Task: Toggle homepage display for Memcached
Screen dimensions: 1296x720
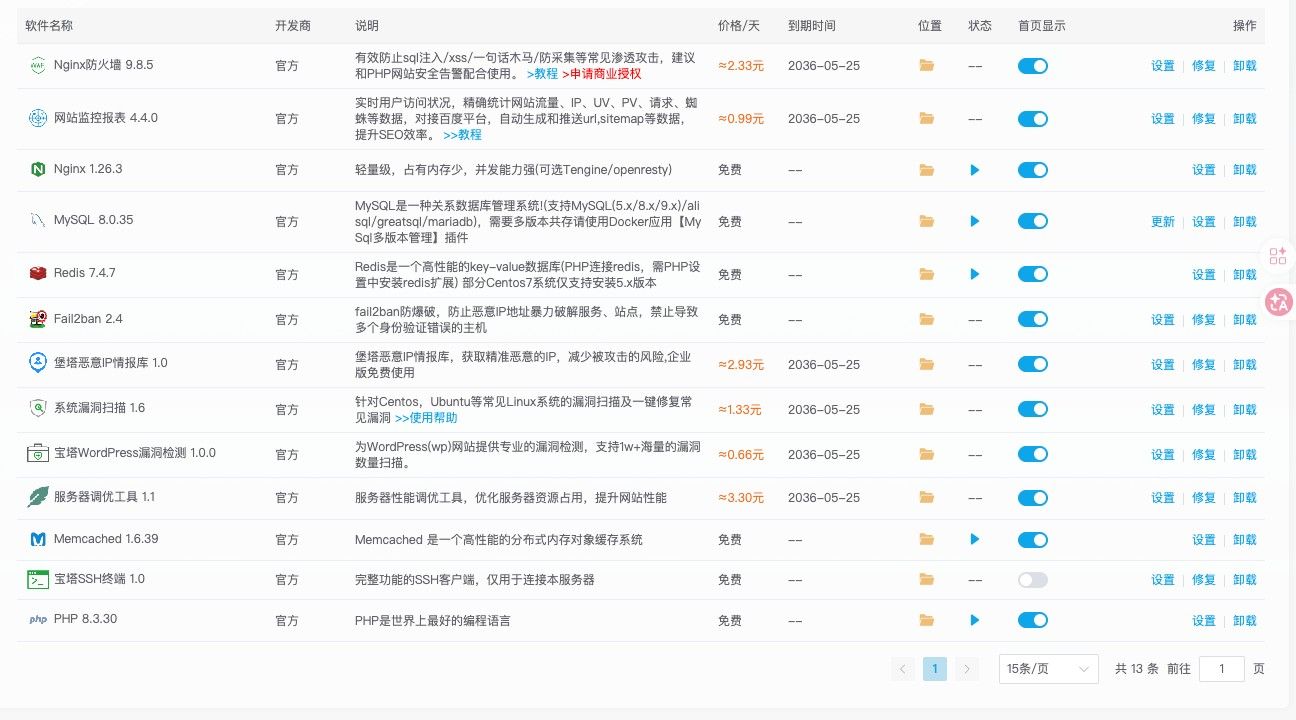Action: 1033,539
